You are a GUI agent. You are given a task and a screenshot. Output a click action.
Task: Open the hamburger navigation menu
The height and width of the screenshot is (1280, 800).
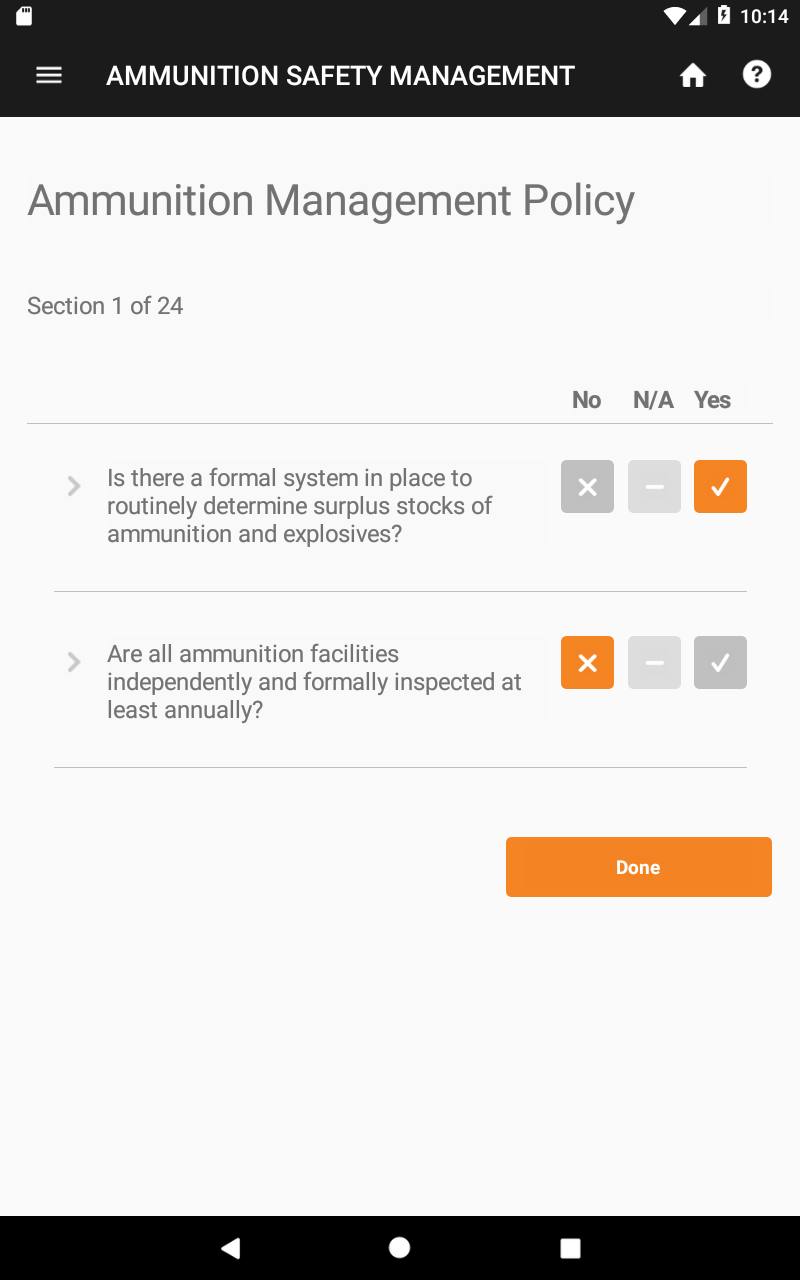(x=49, y=76)
